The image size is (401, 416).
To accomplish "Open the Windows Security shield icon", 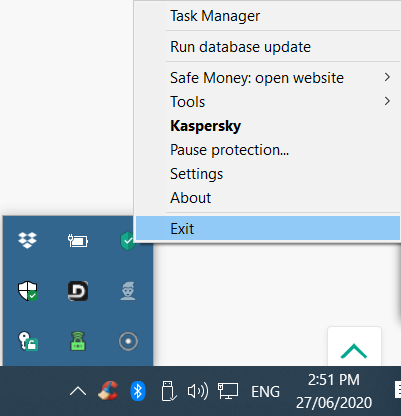I will tap(28, 291).
